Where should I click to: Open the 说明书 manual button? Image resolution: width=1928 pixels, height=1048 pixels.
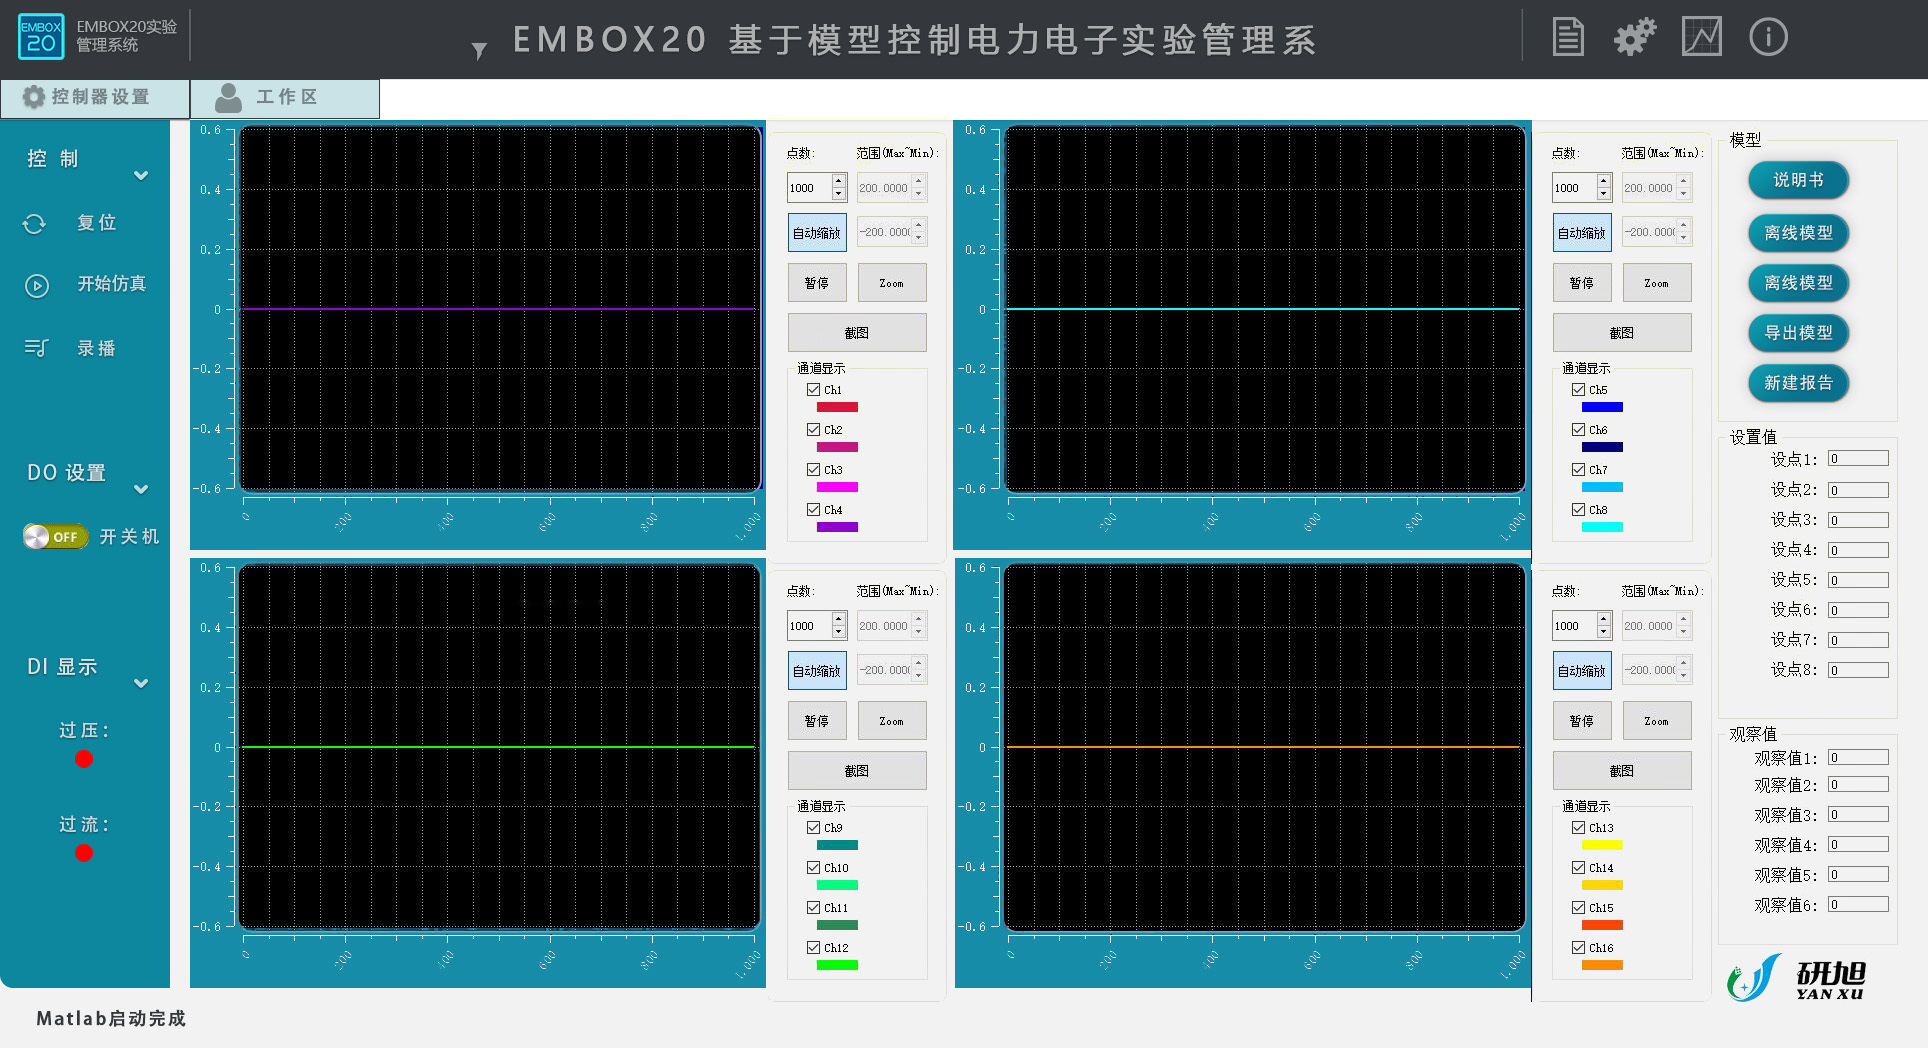(1798, 180)
